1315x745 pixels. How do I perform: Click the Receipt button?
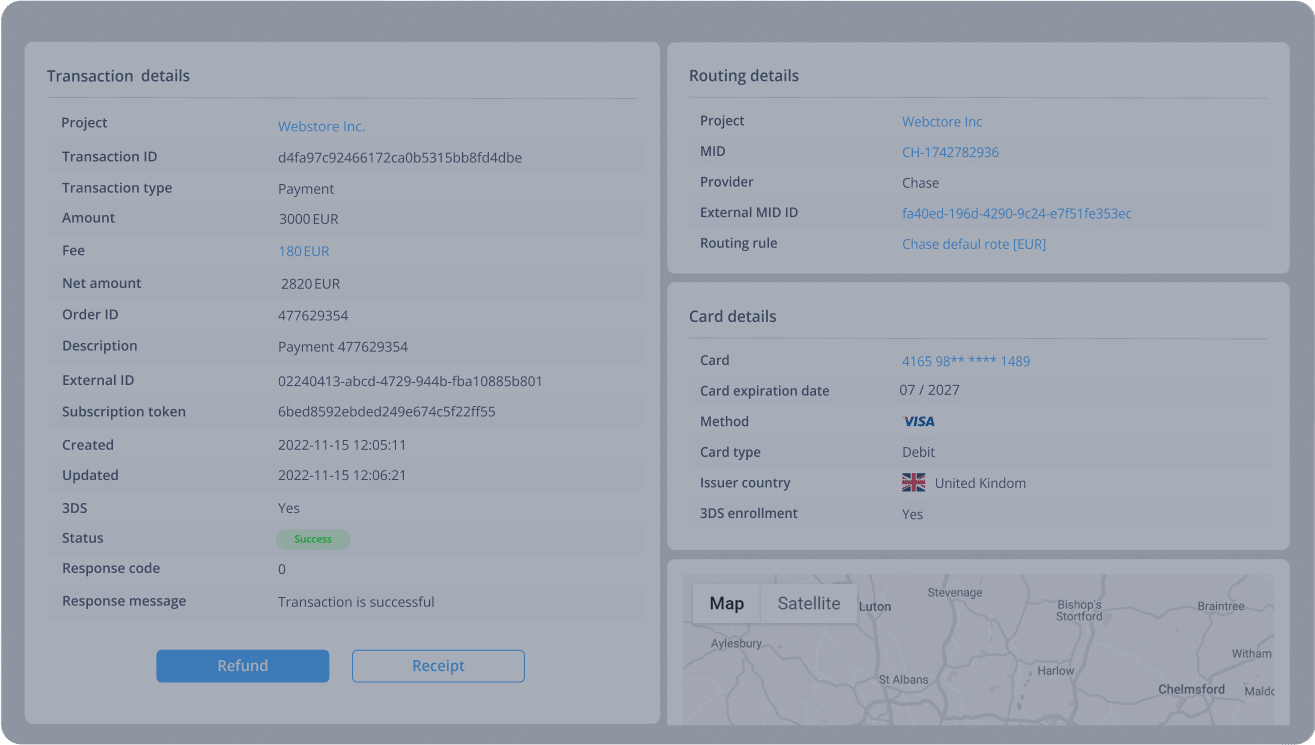(437, 665)
